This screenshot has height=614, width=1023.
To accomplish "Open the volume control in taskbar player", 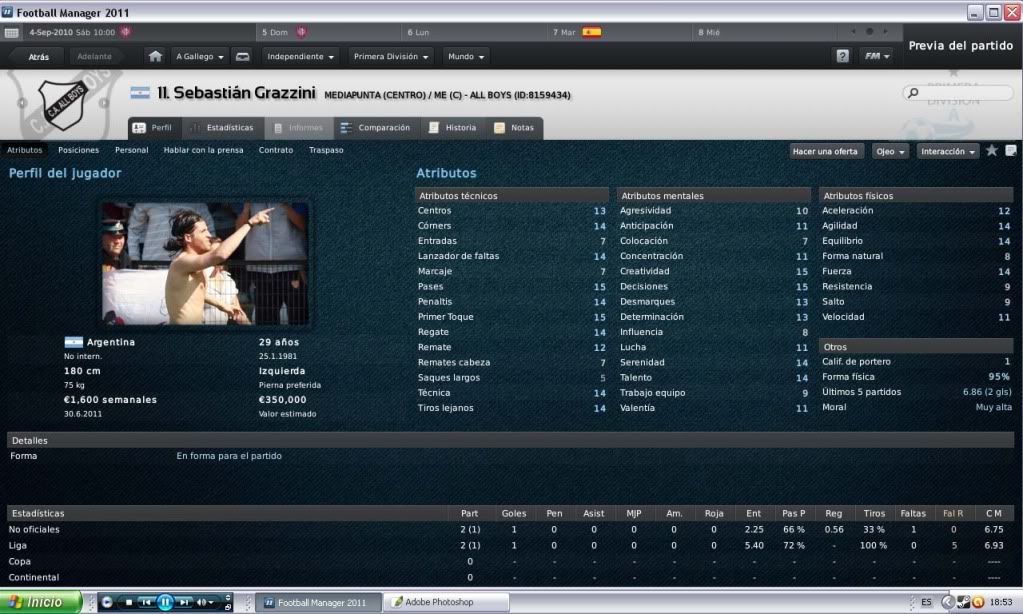I will coord(206,602).
